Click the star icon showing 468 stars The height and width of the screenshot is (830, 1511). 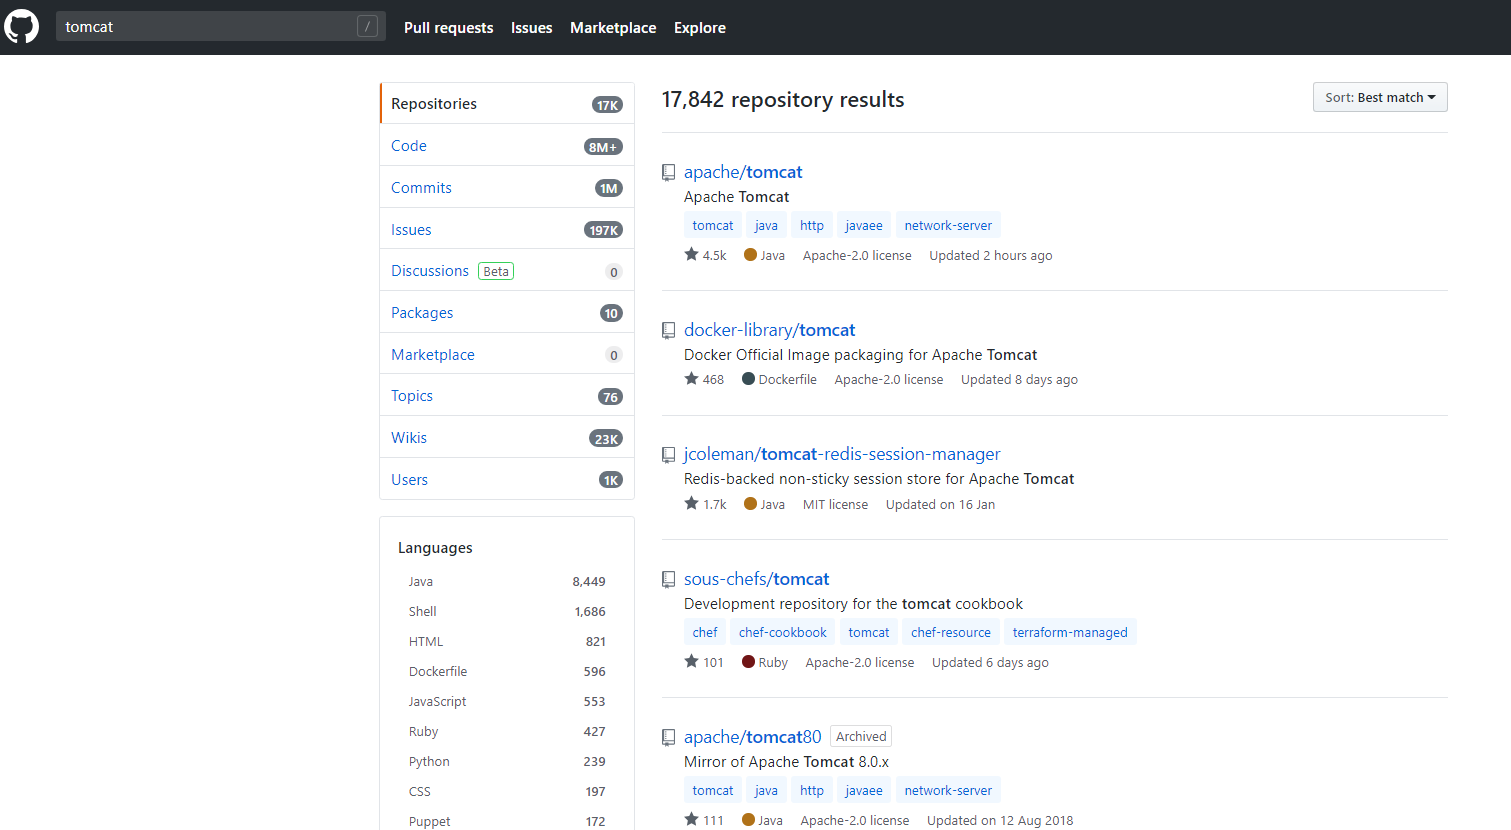tap(691, 379)
